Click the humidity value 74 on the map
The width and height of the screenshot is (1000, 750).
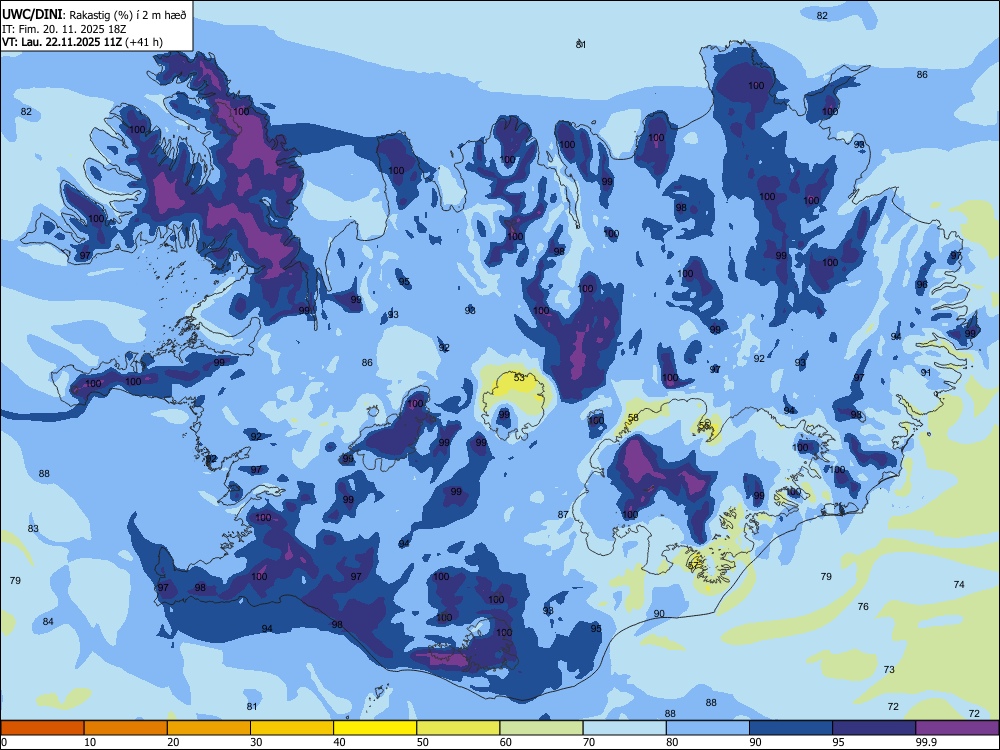959,584
